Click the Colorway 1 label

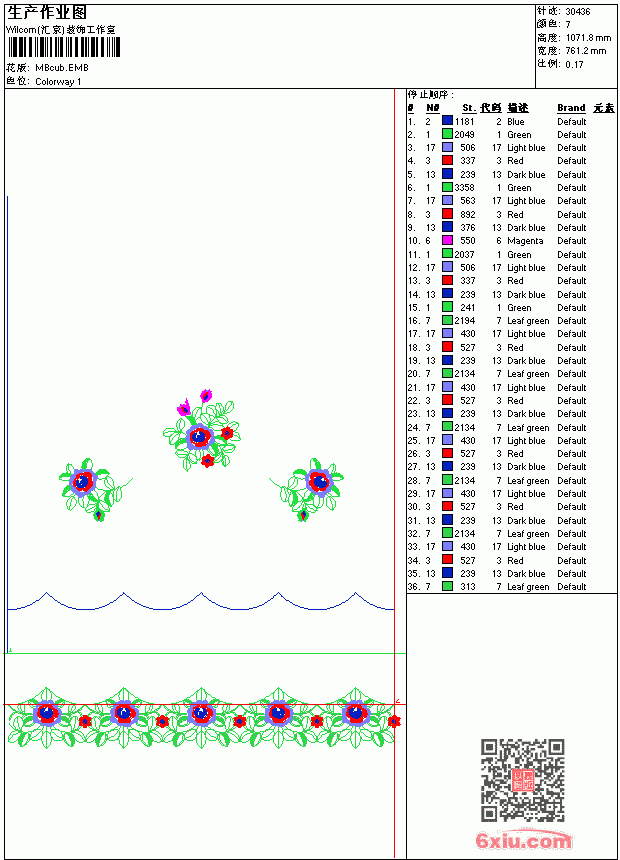(x=58, y=82)
